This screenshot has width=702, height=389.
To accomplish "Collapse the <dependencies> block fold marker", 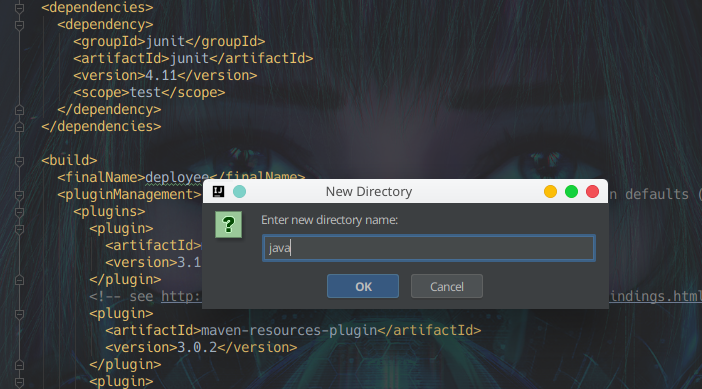I will coord(19,8).
